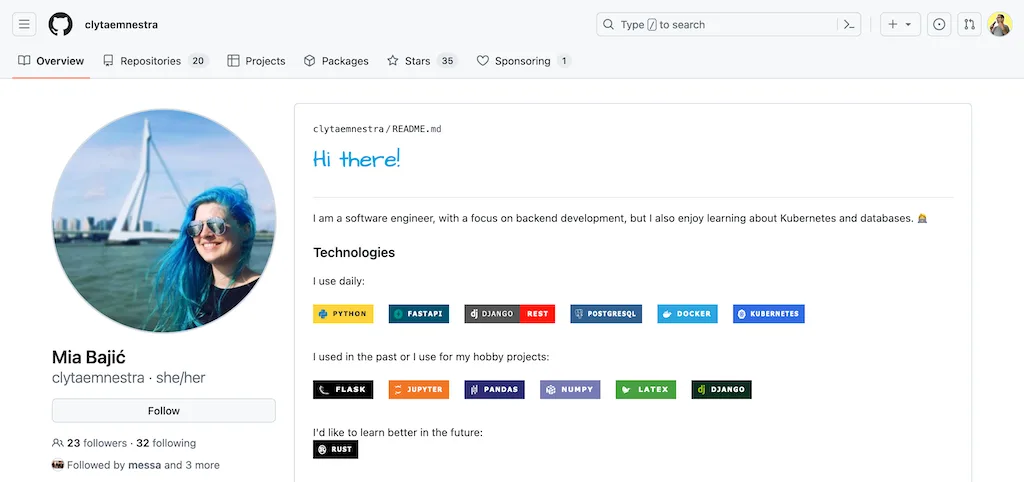Viewport: 1024px width, 482px height.
Task: Open the issues icon in header
Action: (x=939, y=25)
